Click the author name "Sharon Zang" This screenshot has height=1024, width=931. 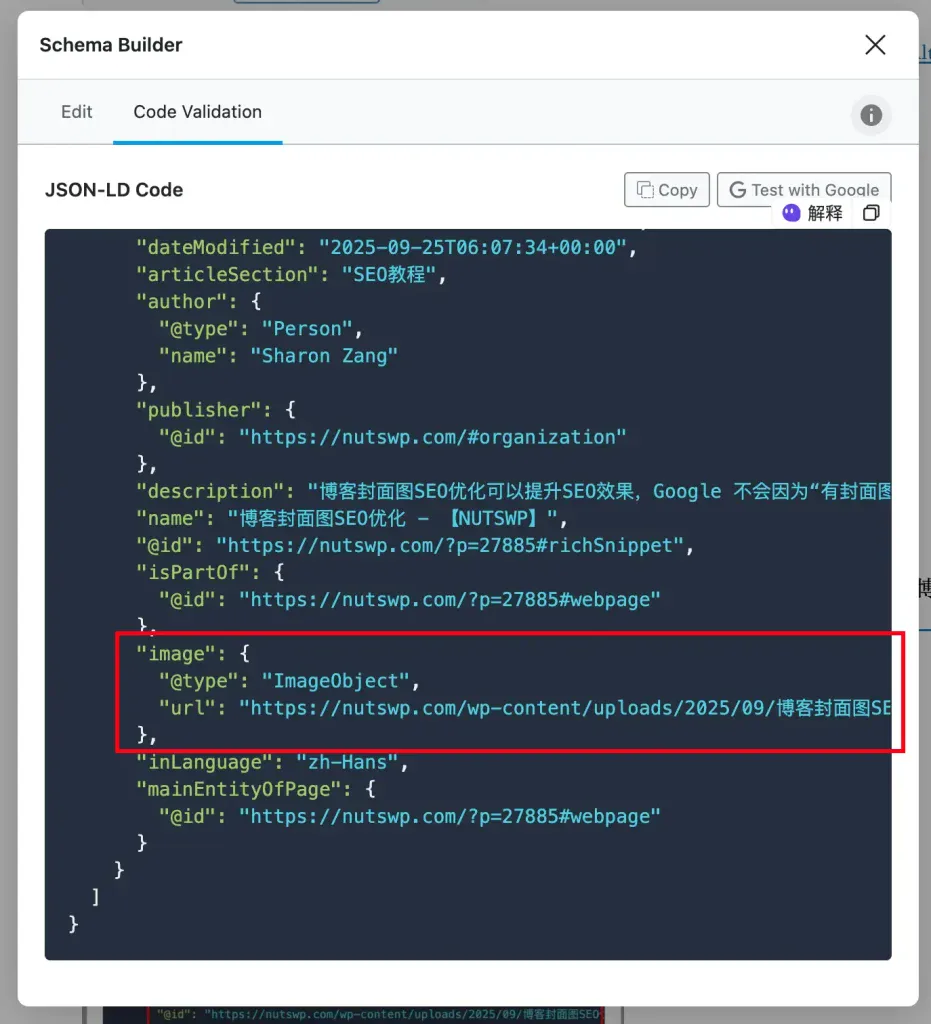click(323, 355)
